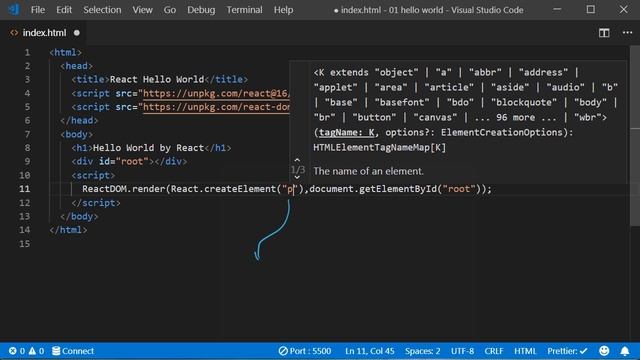Show next signature in parameter hint
This screenshot has width=640, height=360.
pyautogui.click(x=297, y=178)
